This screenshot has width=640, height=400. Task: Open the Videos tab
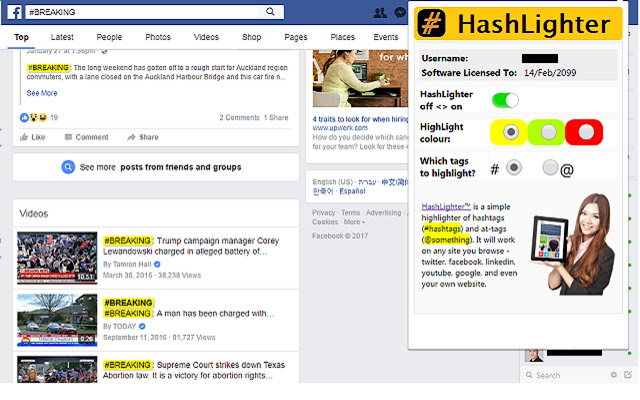(206, 37)
